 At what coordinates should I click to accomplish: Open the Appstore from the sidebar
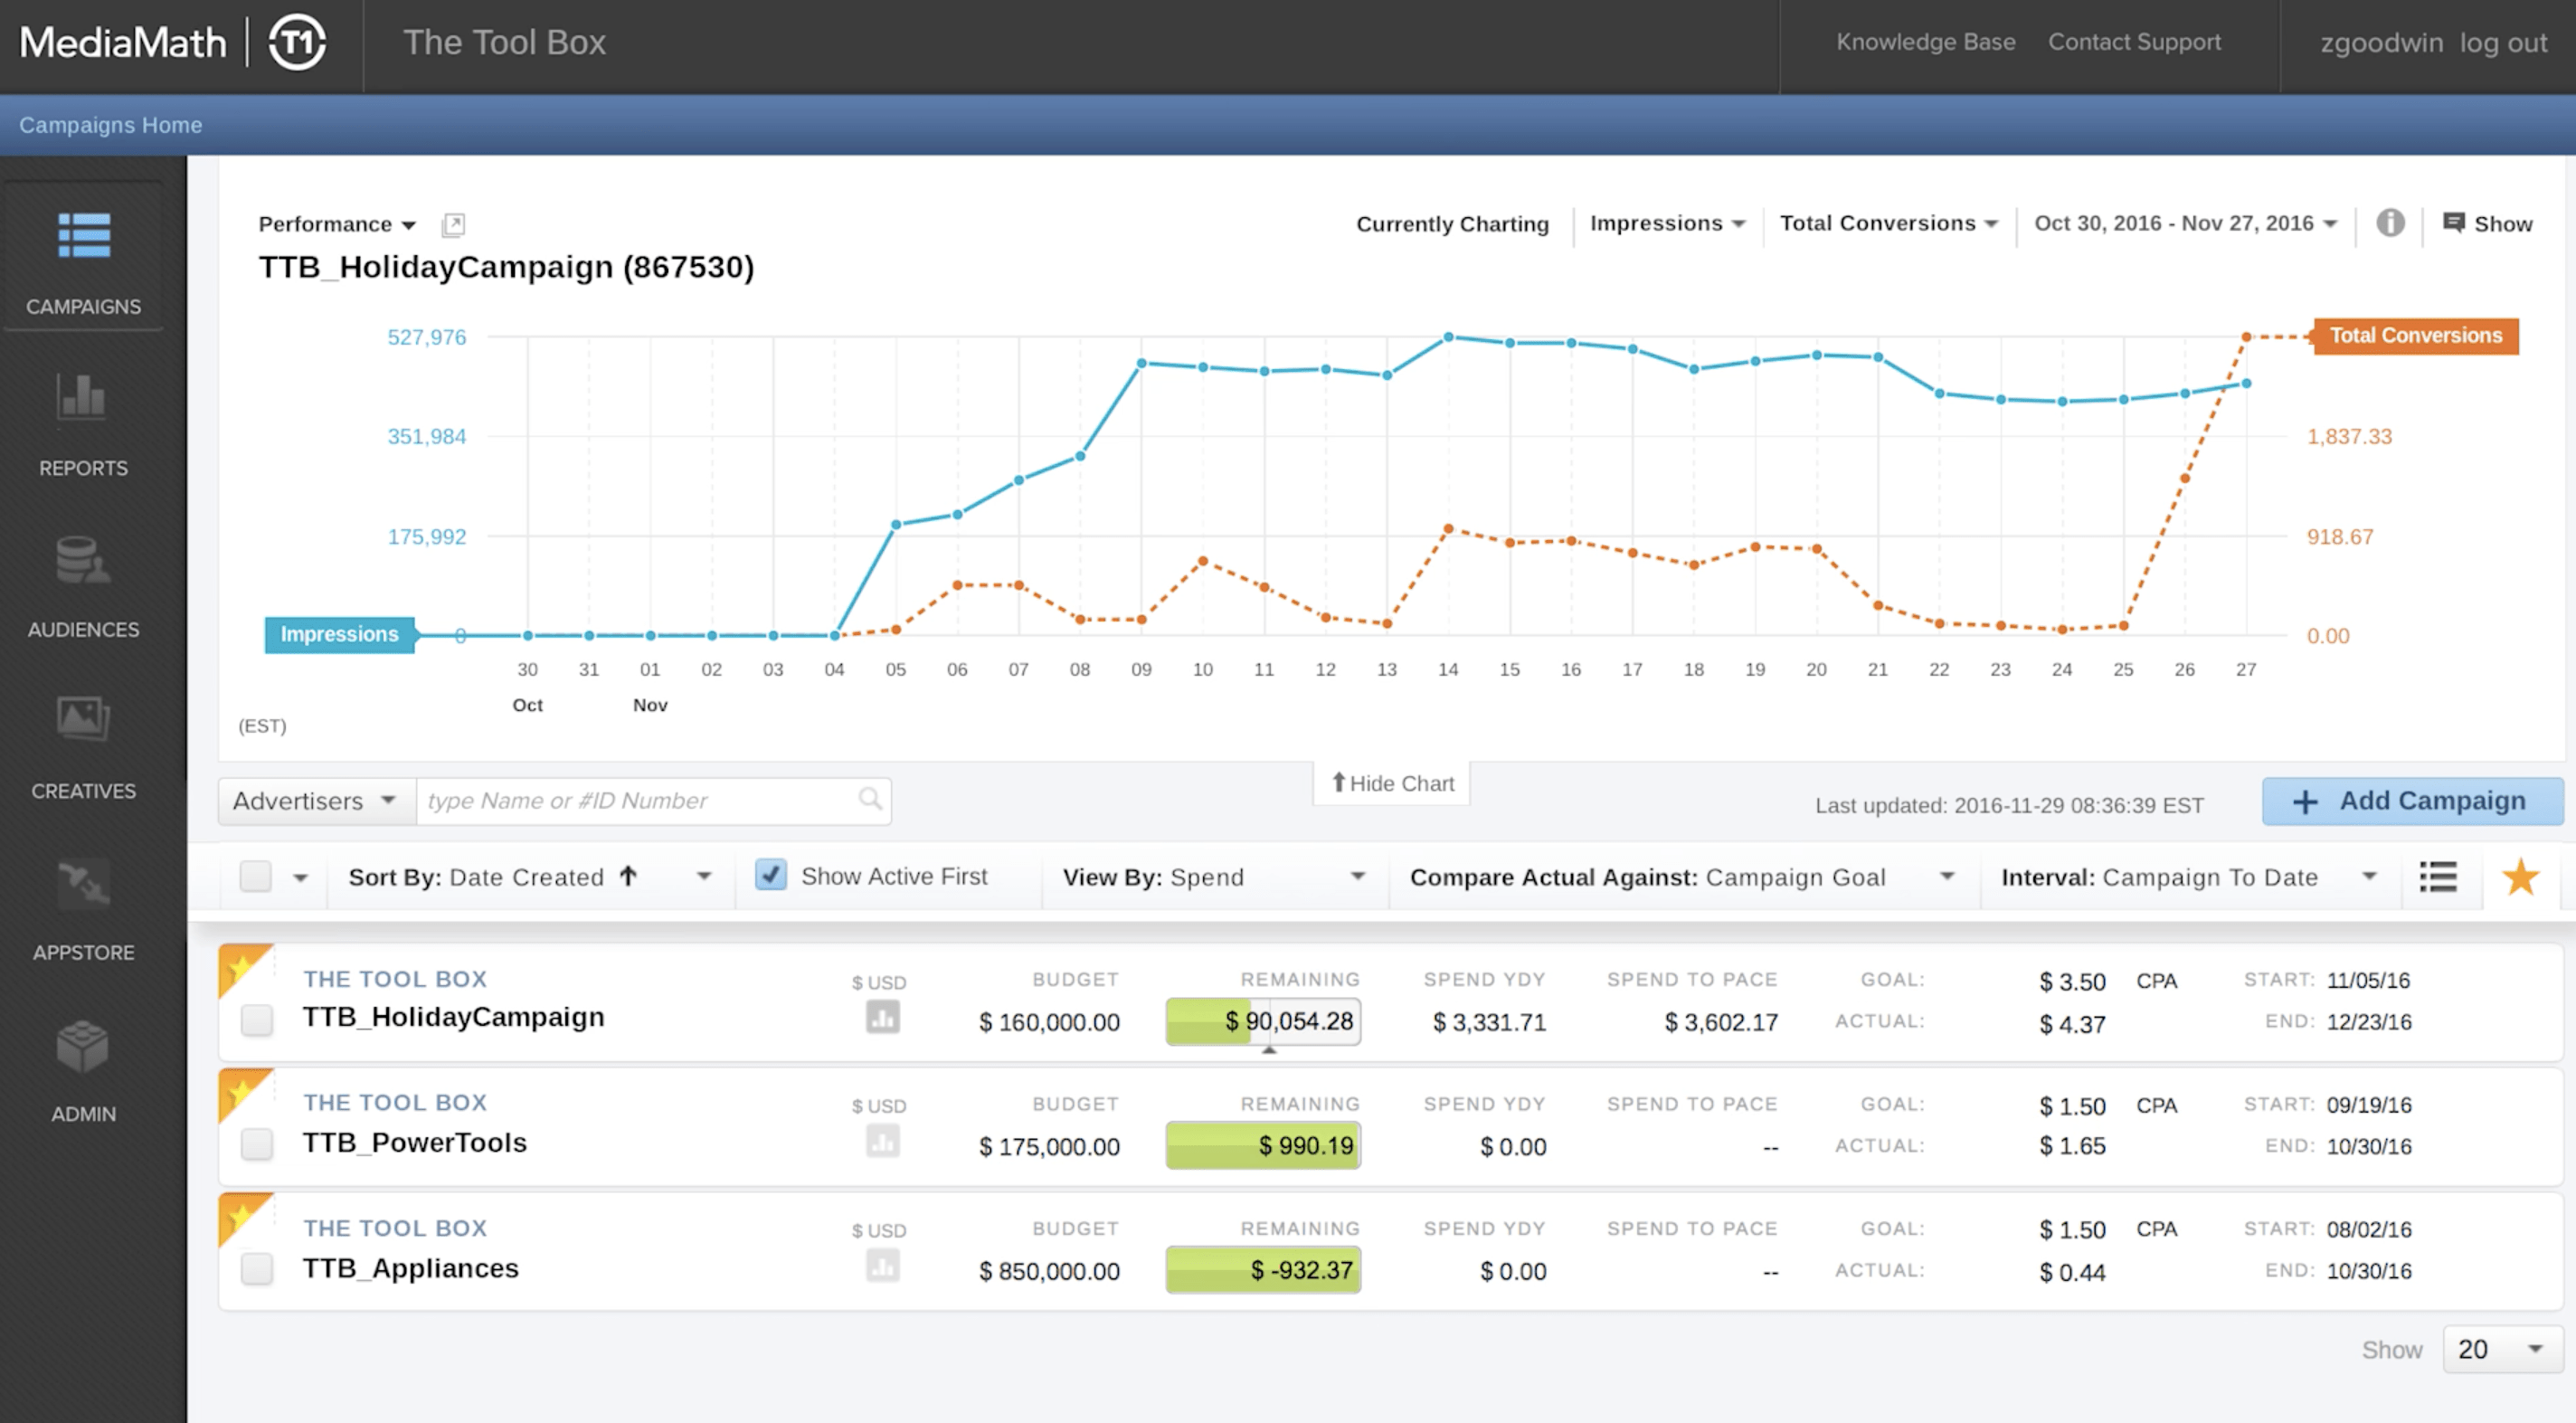(x=83, y=908)
